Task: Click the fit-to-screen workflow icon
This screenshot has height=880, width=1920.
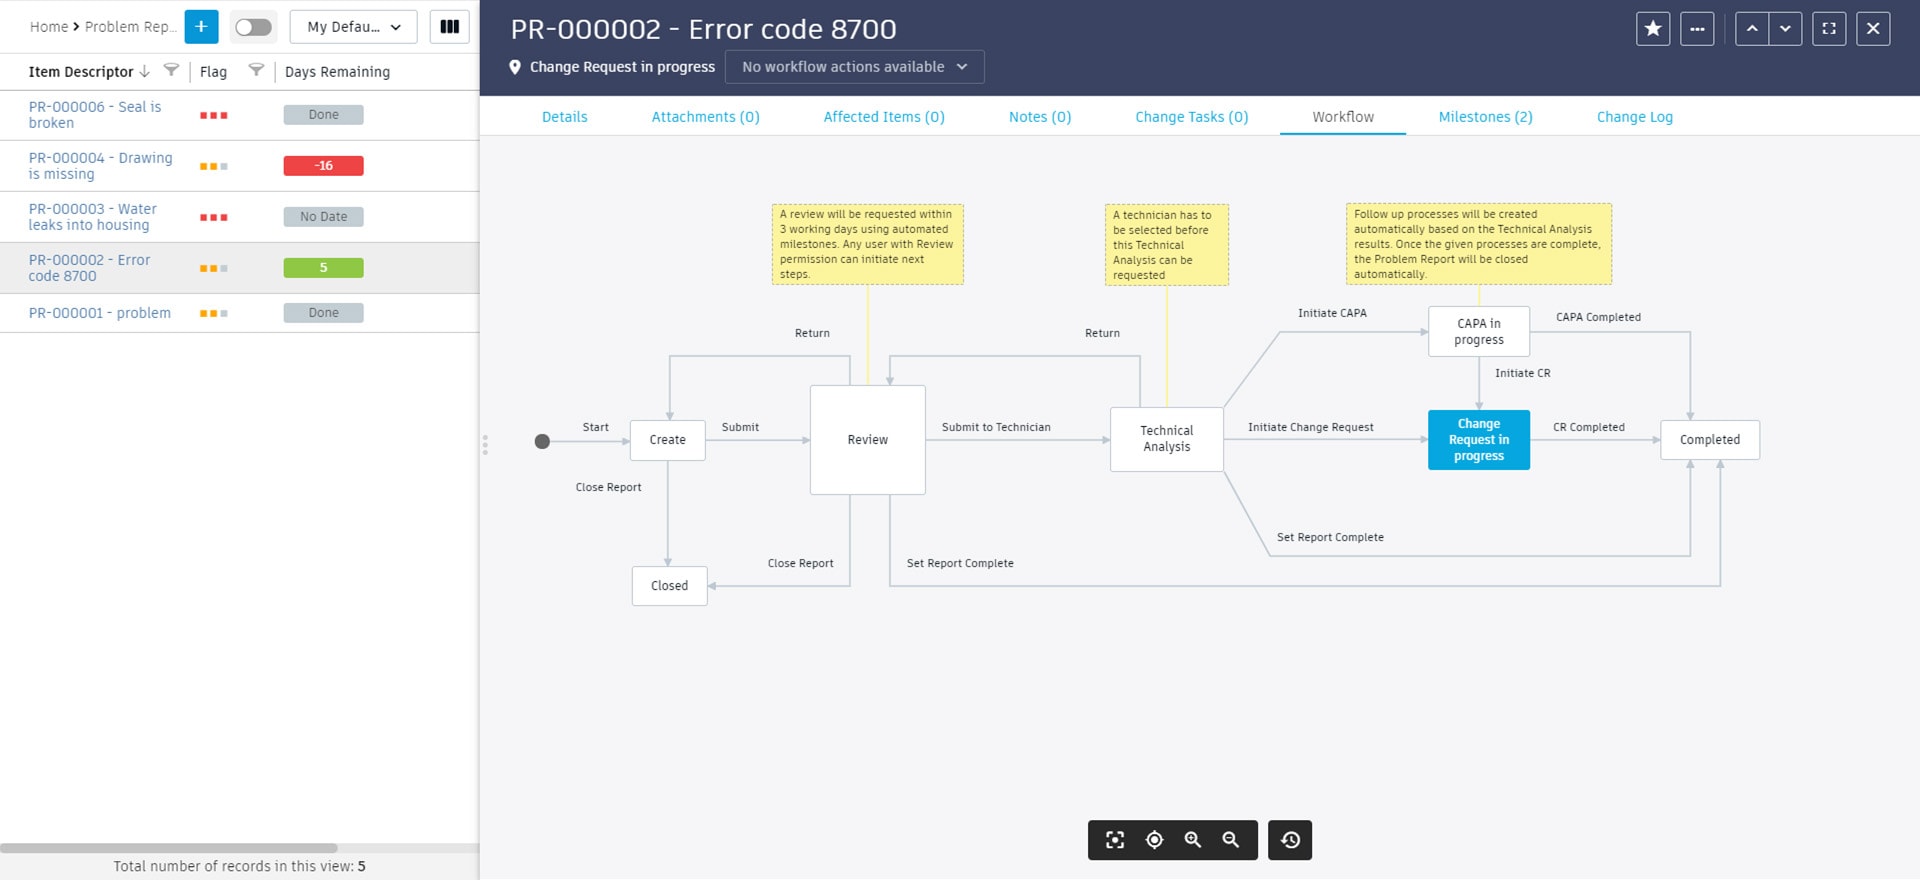Action: 1115,840
